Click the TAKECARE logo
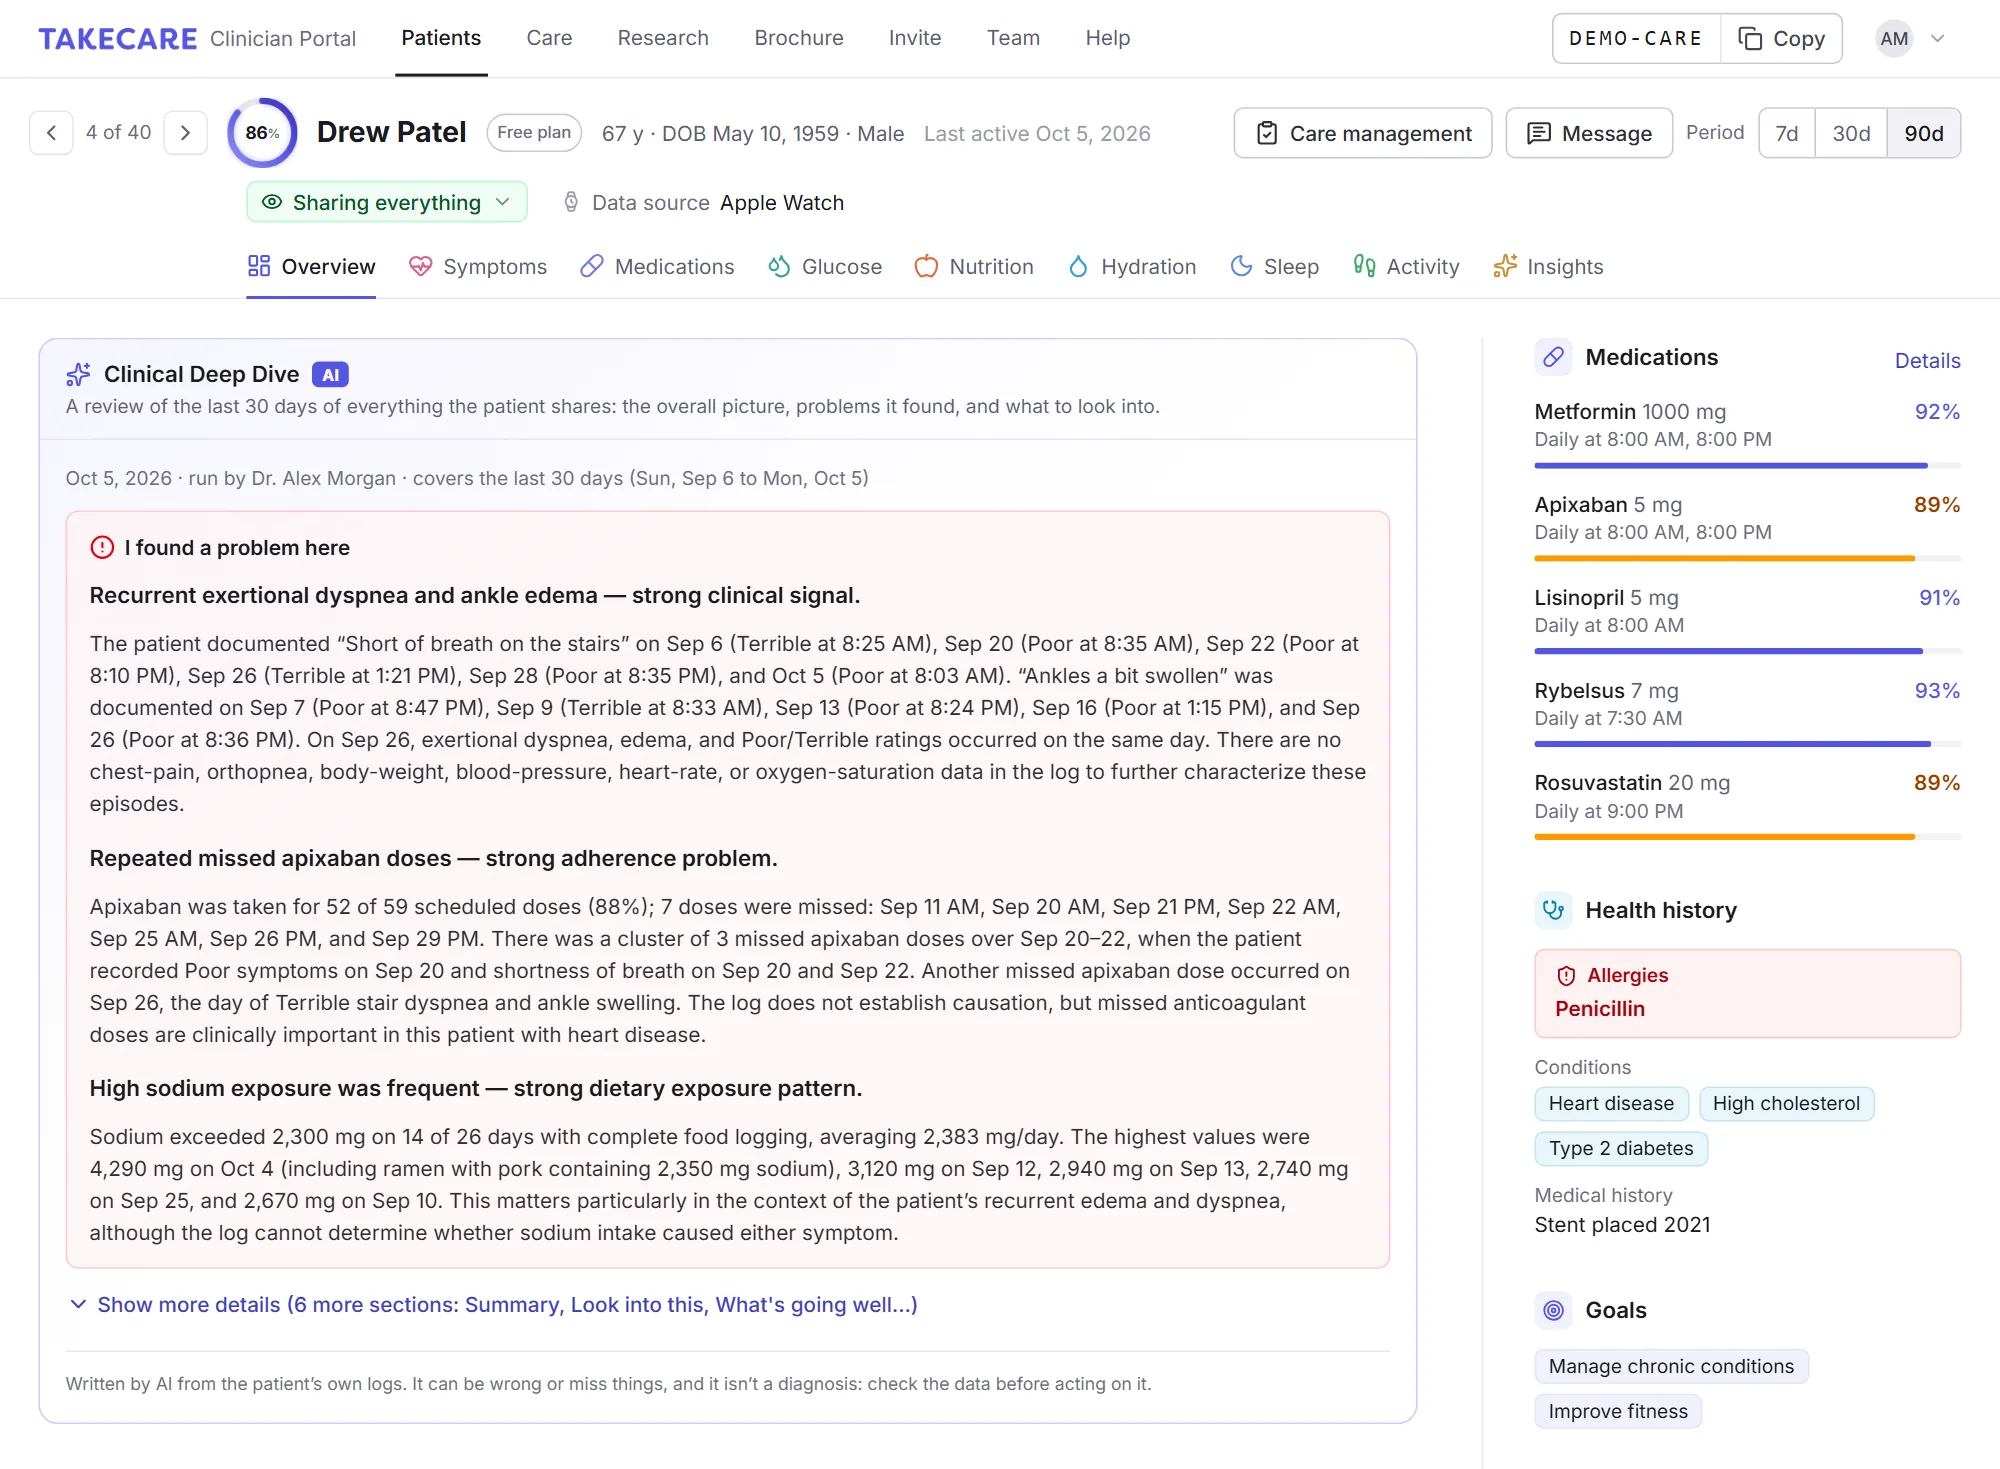 pyautogui.click(x=118, y=39)
